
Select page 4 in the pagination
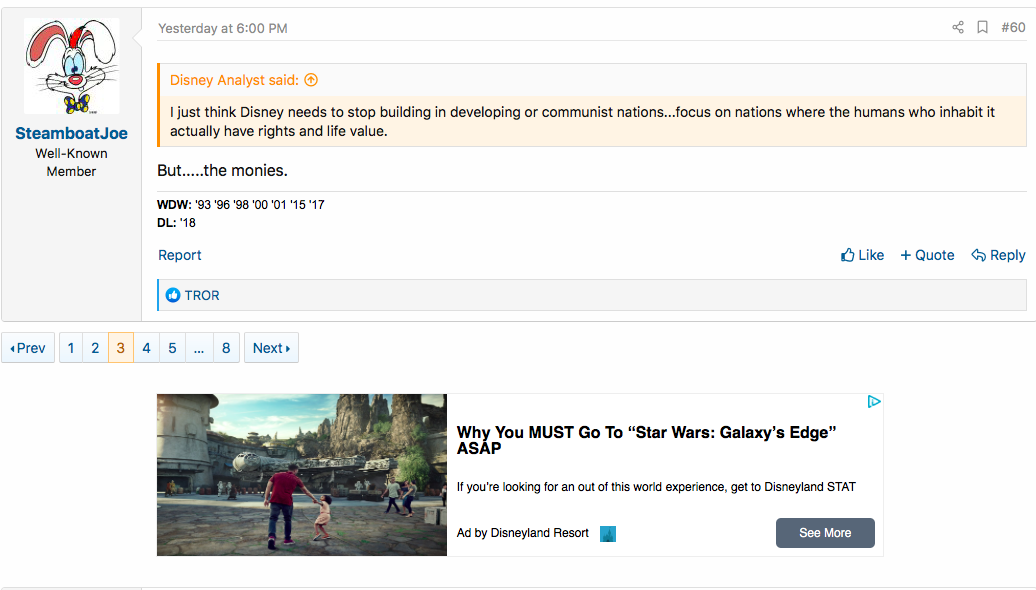(146, 348)
